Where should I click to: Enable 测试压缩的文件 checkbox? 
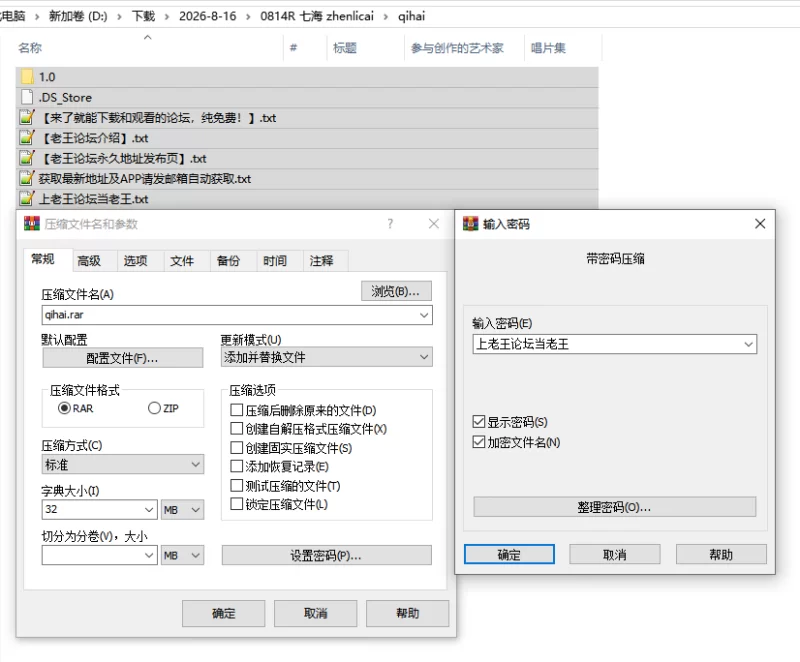(x=236, y=486)
